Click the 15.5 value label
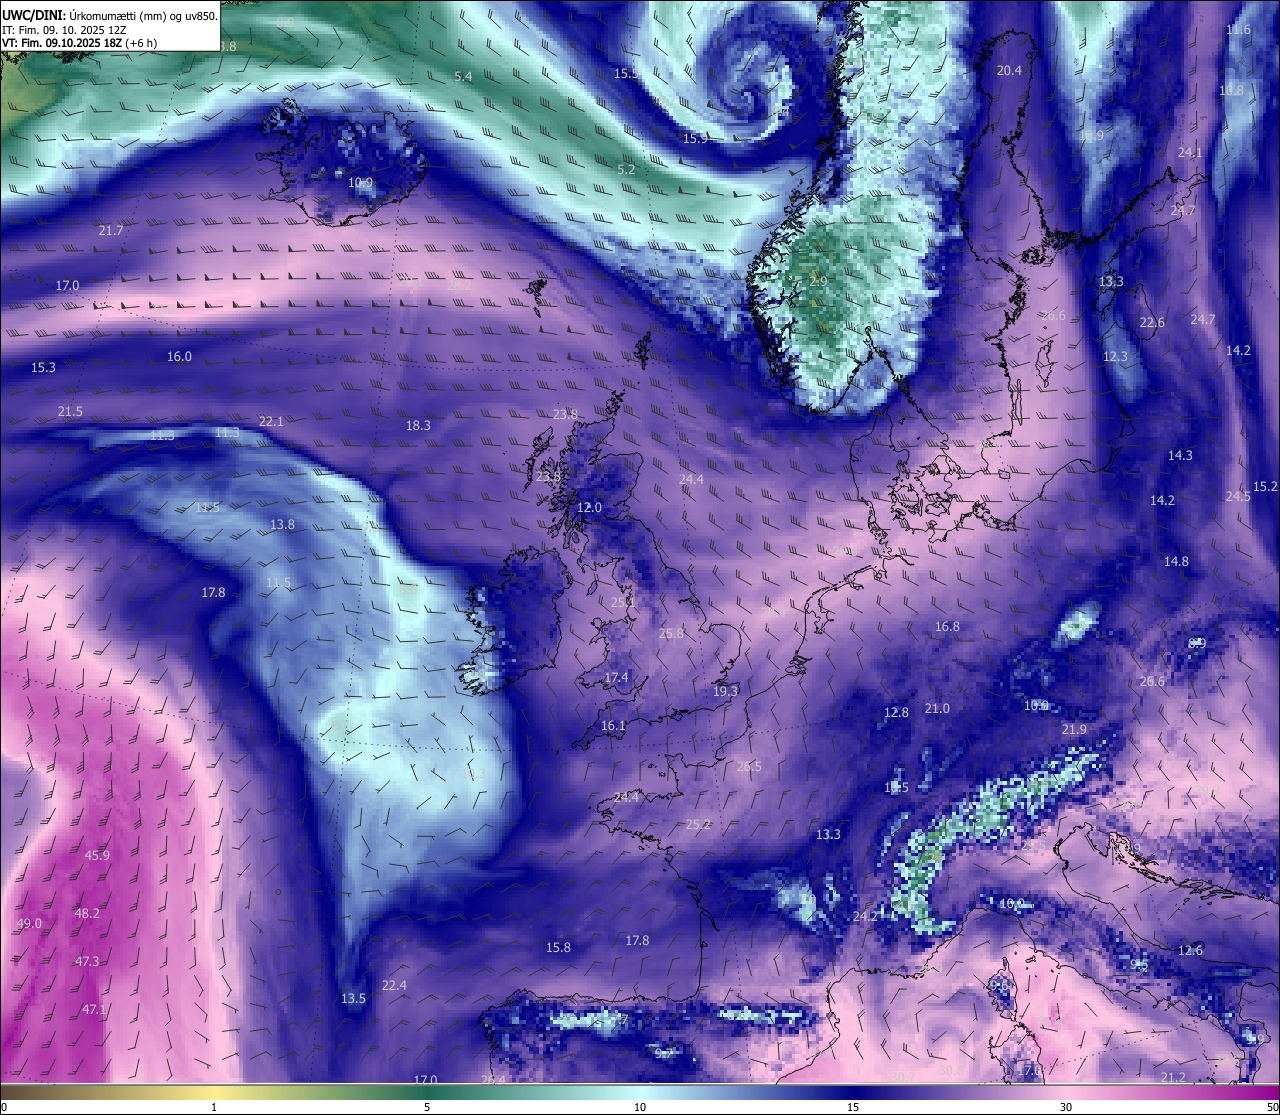This screenshot has height=1115, width=1280. tap(627, 73)
